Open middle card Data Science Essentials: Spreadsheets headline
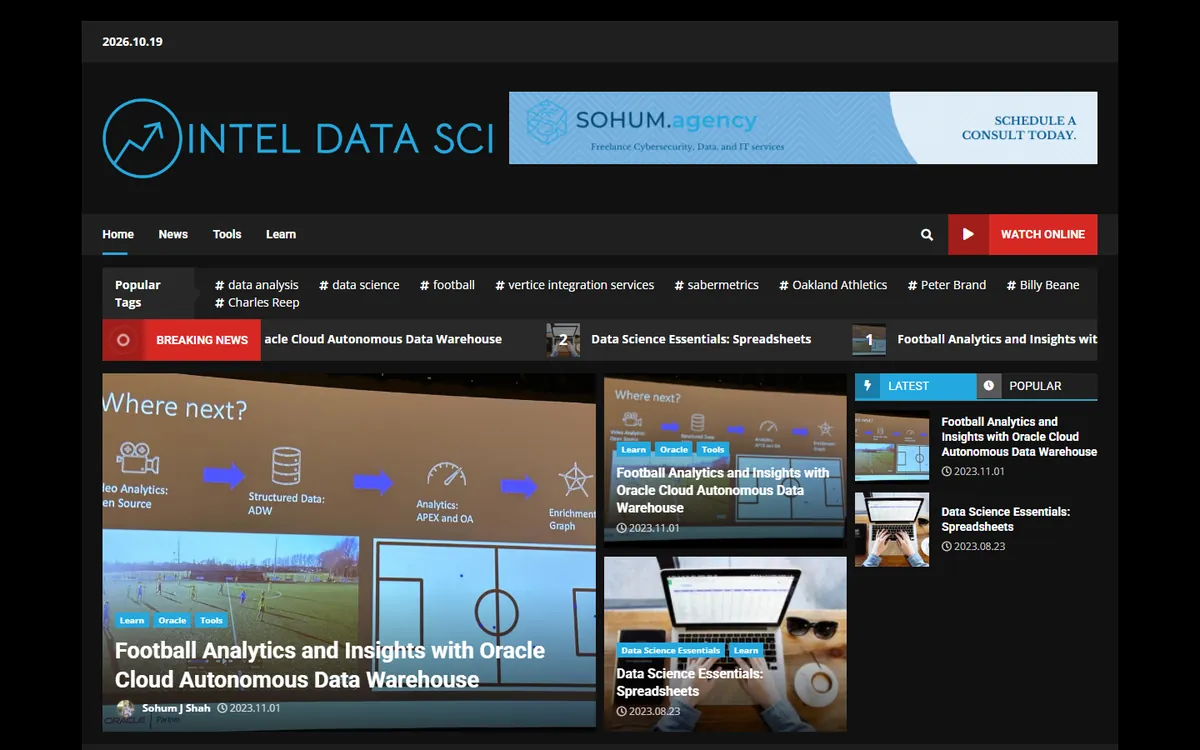Image resolution: width=1200 pixels, height=750 pixels. coord(690,683)
